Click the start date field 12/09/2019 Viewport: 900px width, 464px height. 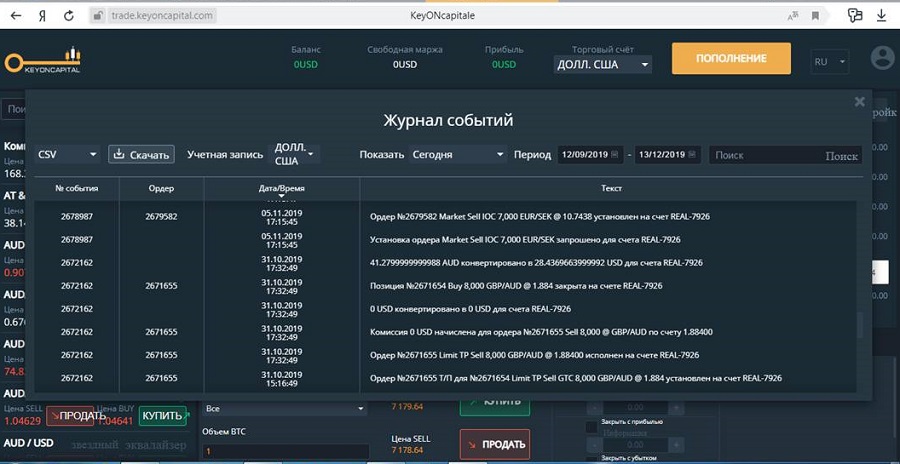point(591,154)
